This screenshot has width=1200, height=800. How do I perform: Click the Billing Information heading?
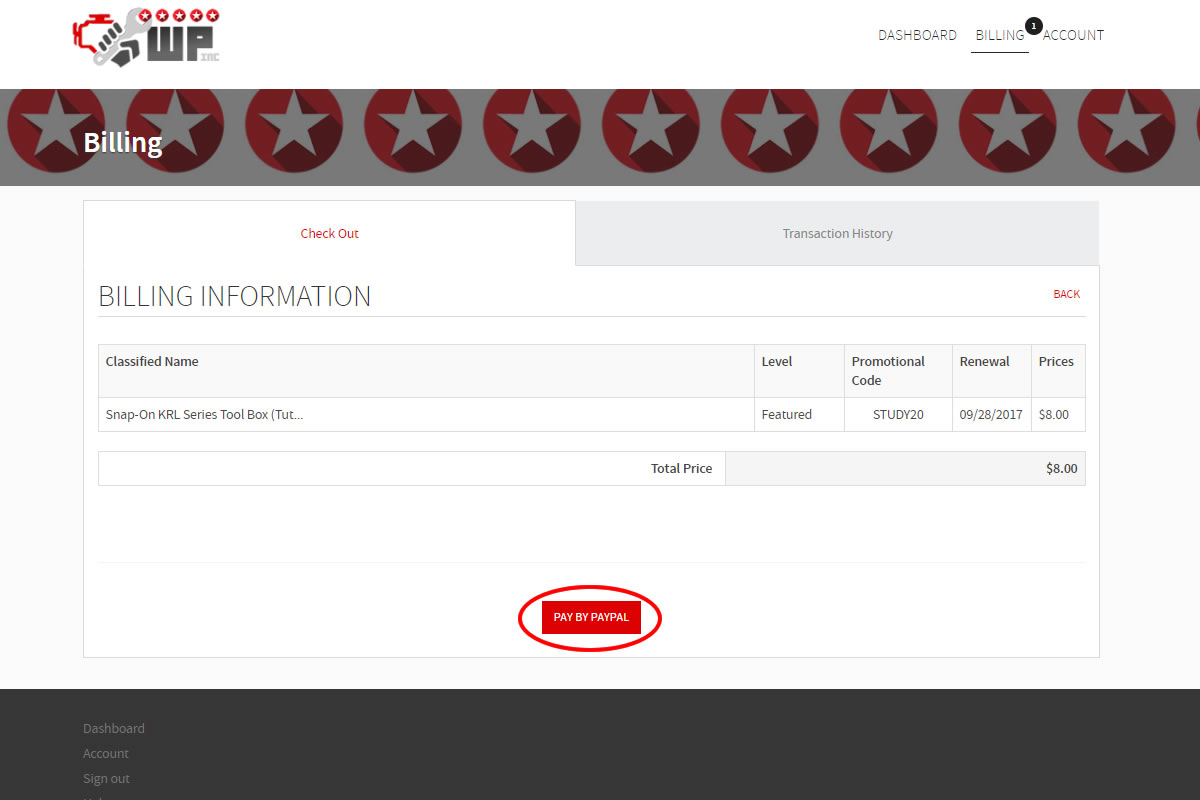[234, 296]
